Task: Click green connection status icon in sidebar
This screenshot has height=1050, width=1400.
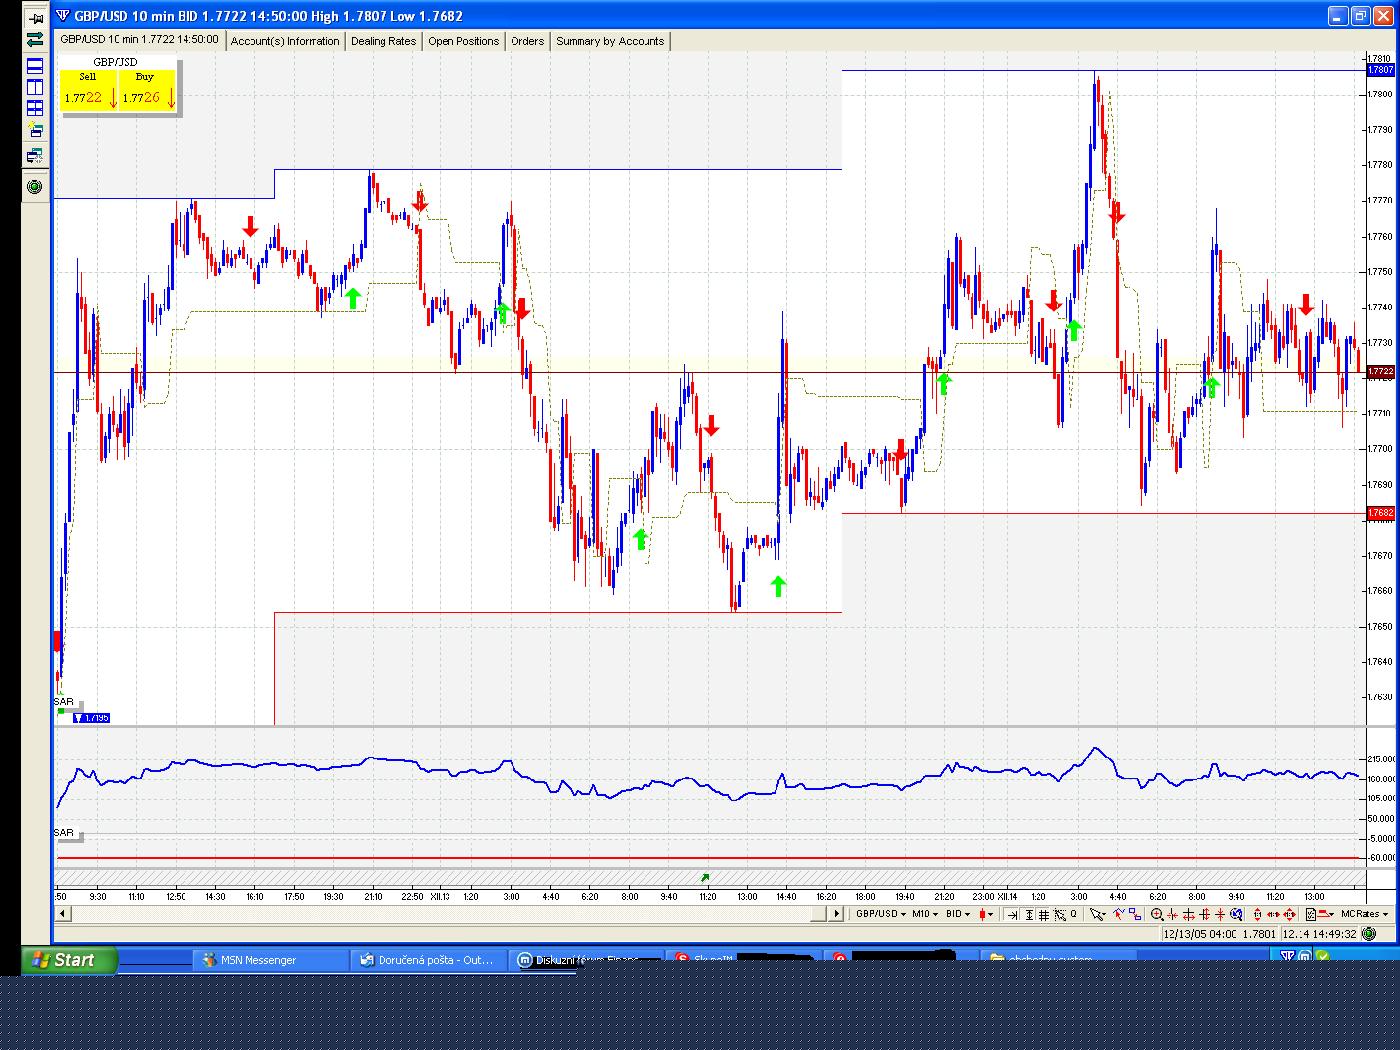Action: [35, 186]
